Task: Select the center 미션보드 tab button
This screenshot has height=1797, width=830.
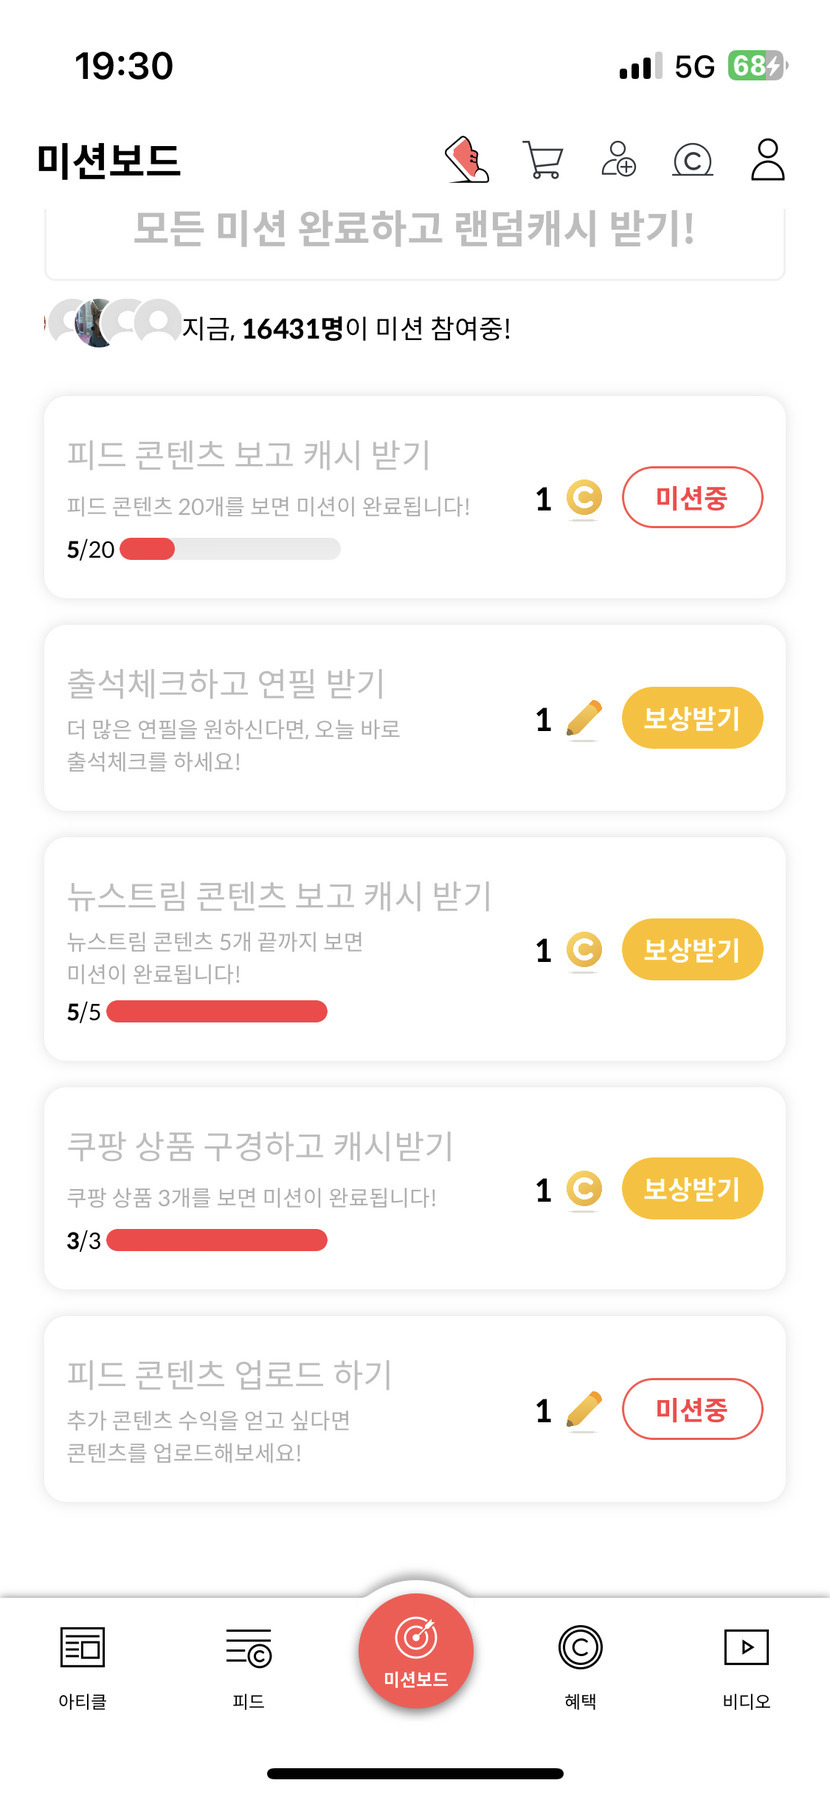Action: [415, 1652]
